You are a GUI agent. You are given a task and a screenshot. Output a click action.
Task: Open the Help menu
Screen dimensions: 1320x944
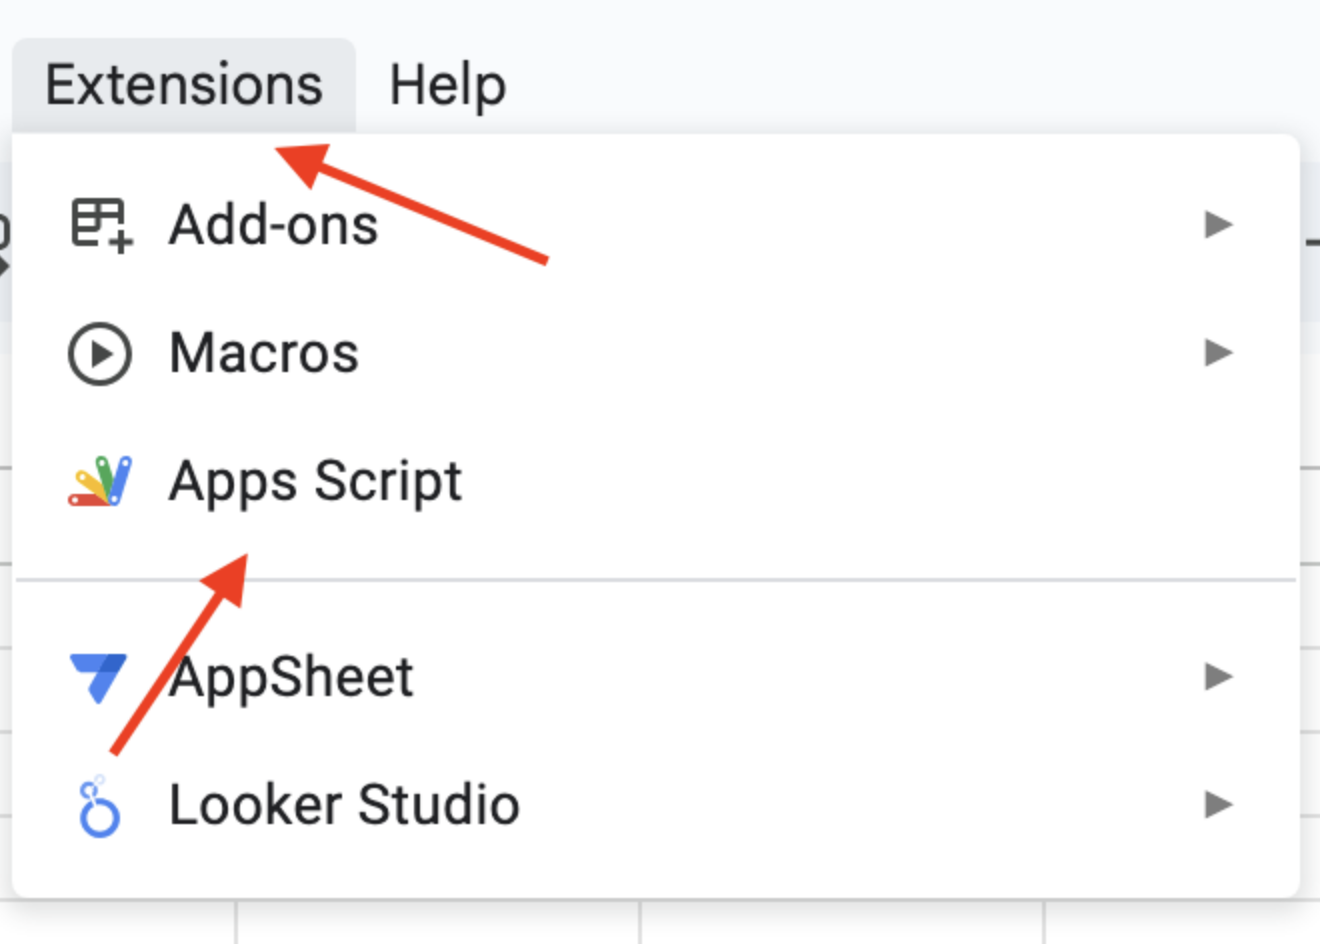[x=447, y=85]
